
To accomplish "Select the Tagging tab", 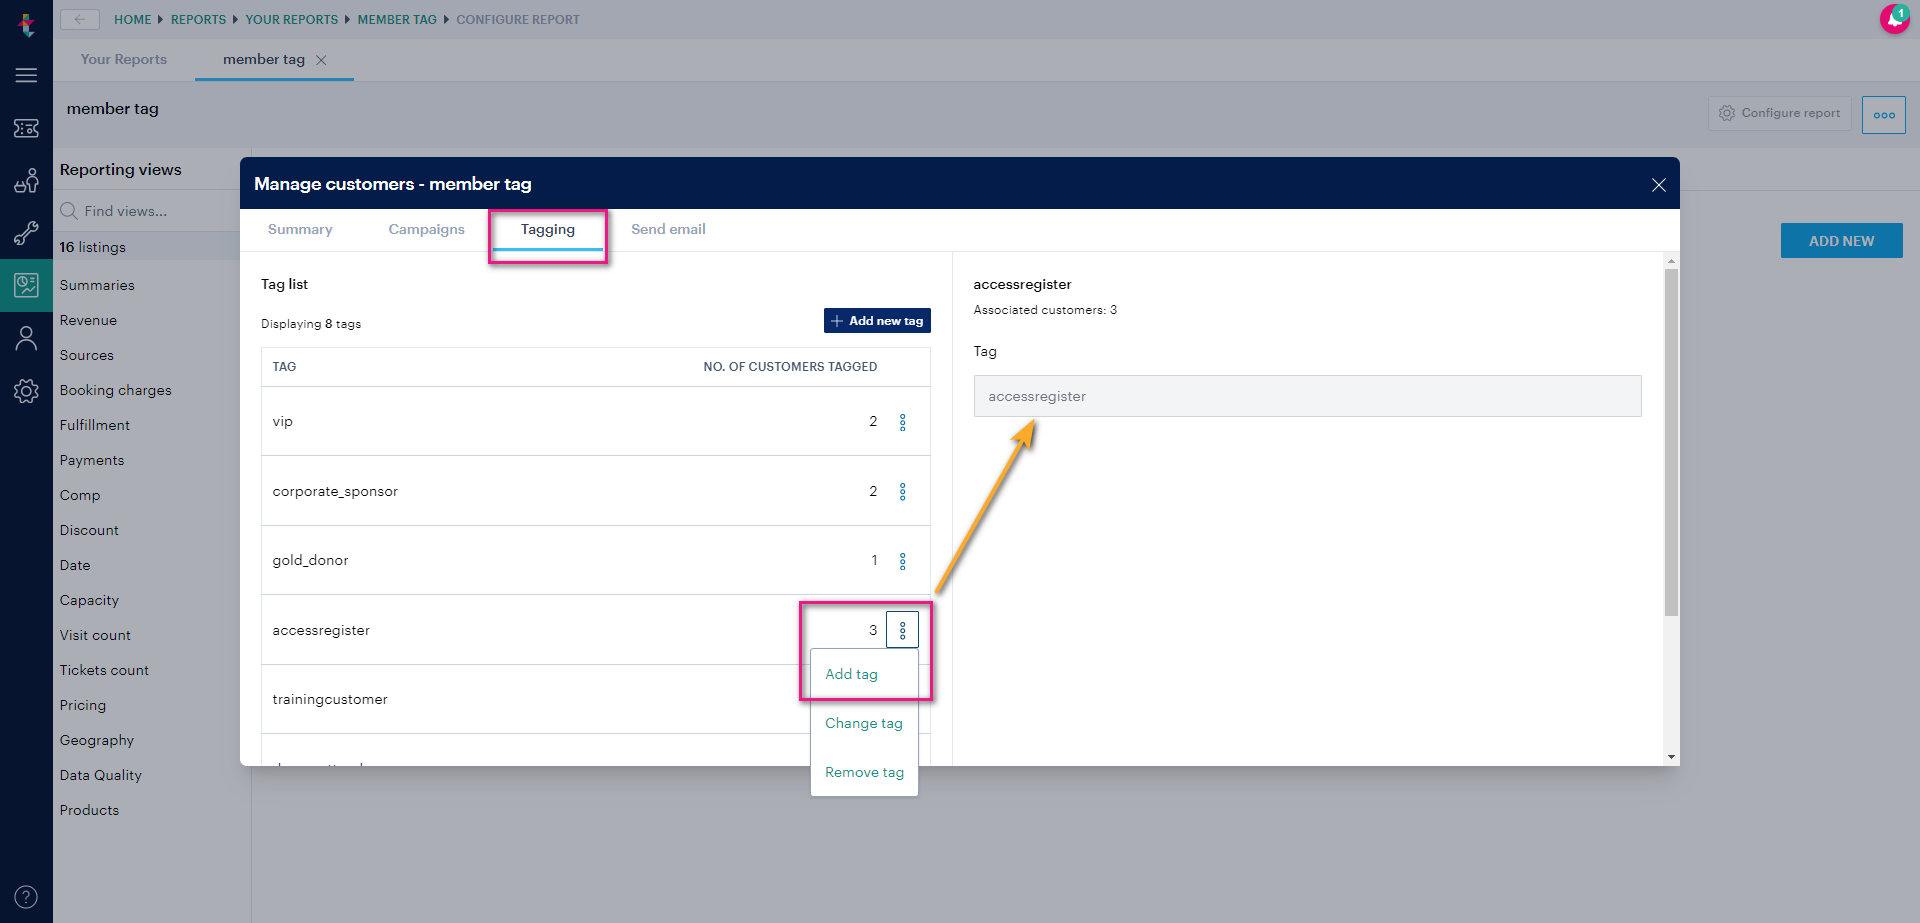I will click(548, 229).
